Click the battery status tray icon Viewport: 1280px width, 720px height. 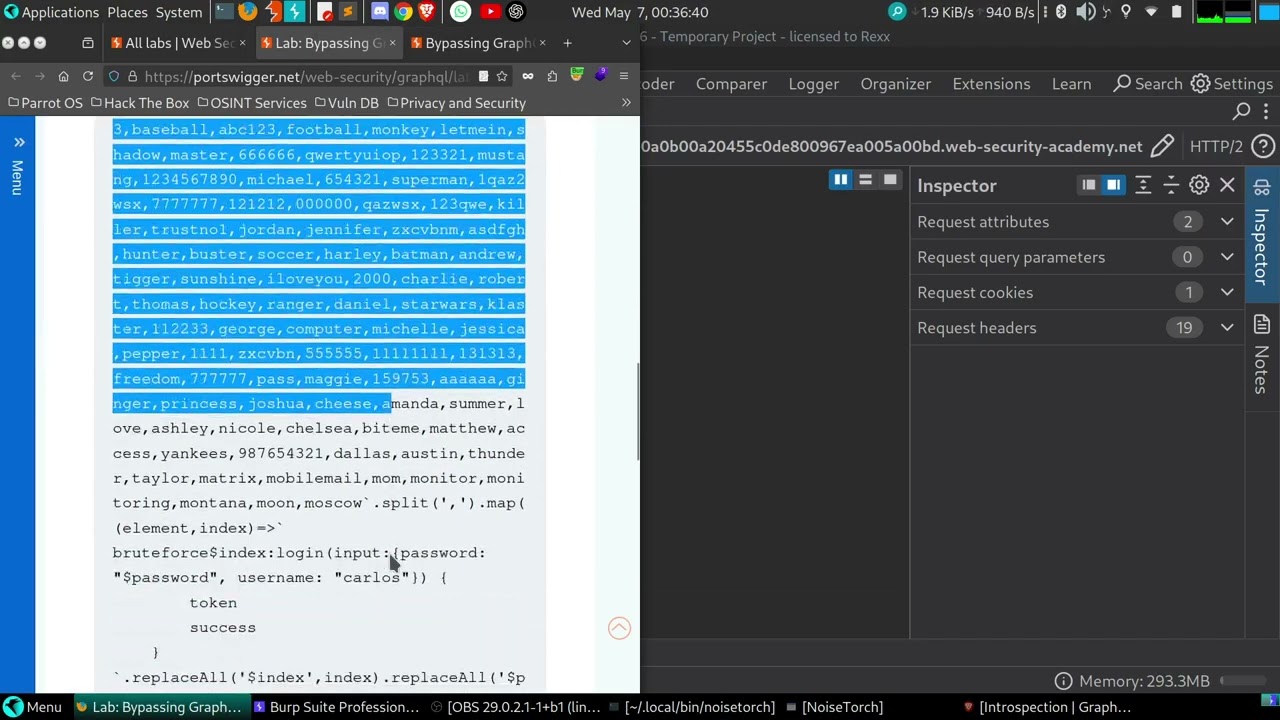click(1176, 12)
